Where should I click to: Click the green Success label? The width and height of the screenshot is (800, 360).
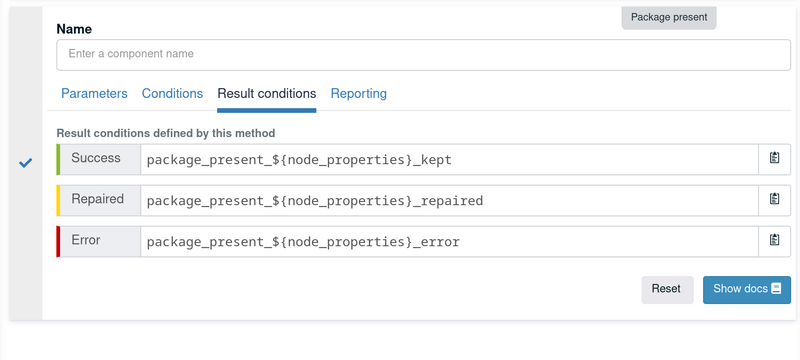click(98, 159)
